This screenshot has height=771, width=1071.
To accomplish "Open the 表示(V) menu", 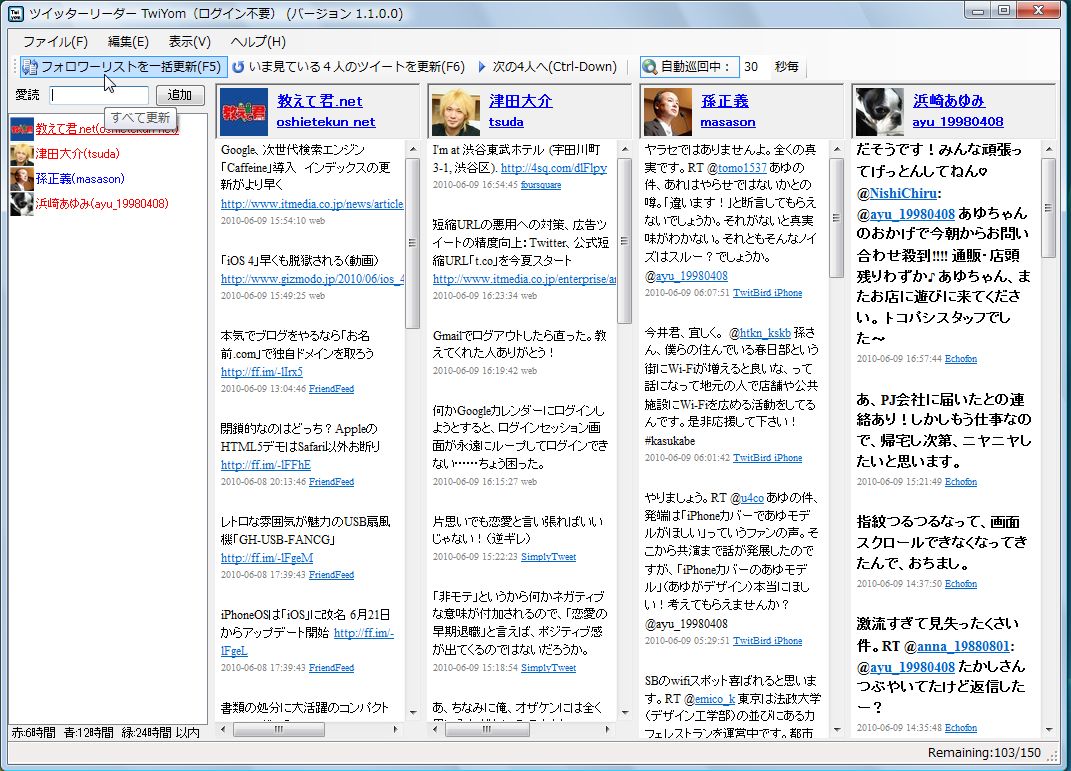I will click(190, 42).
